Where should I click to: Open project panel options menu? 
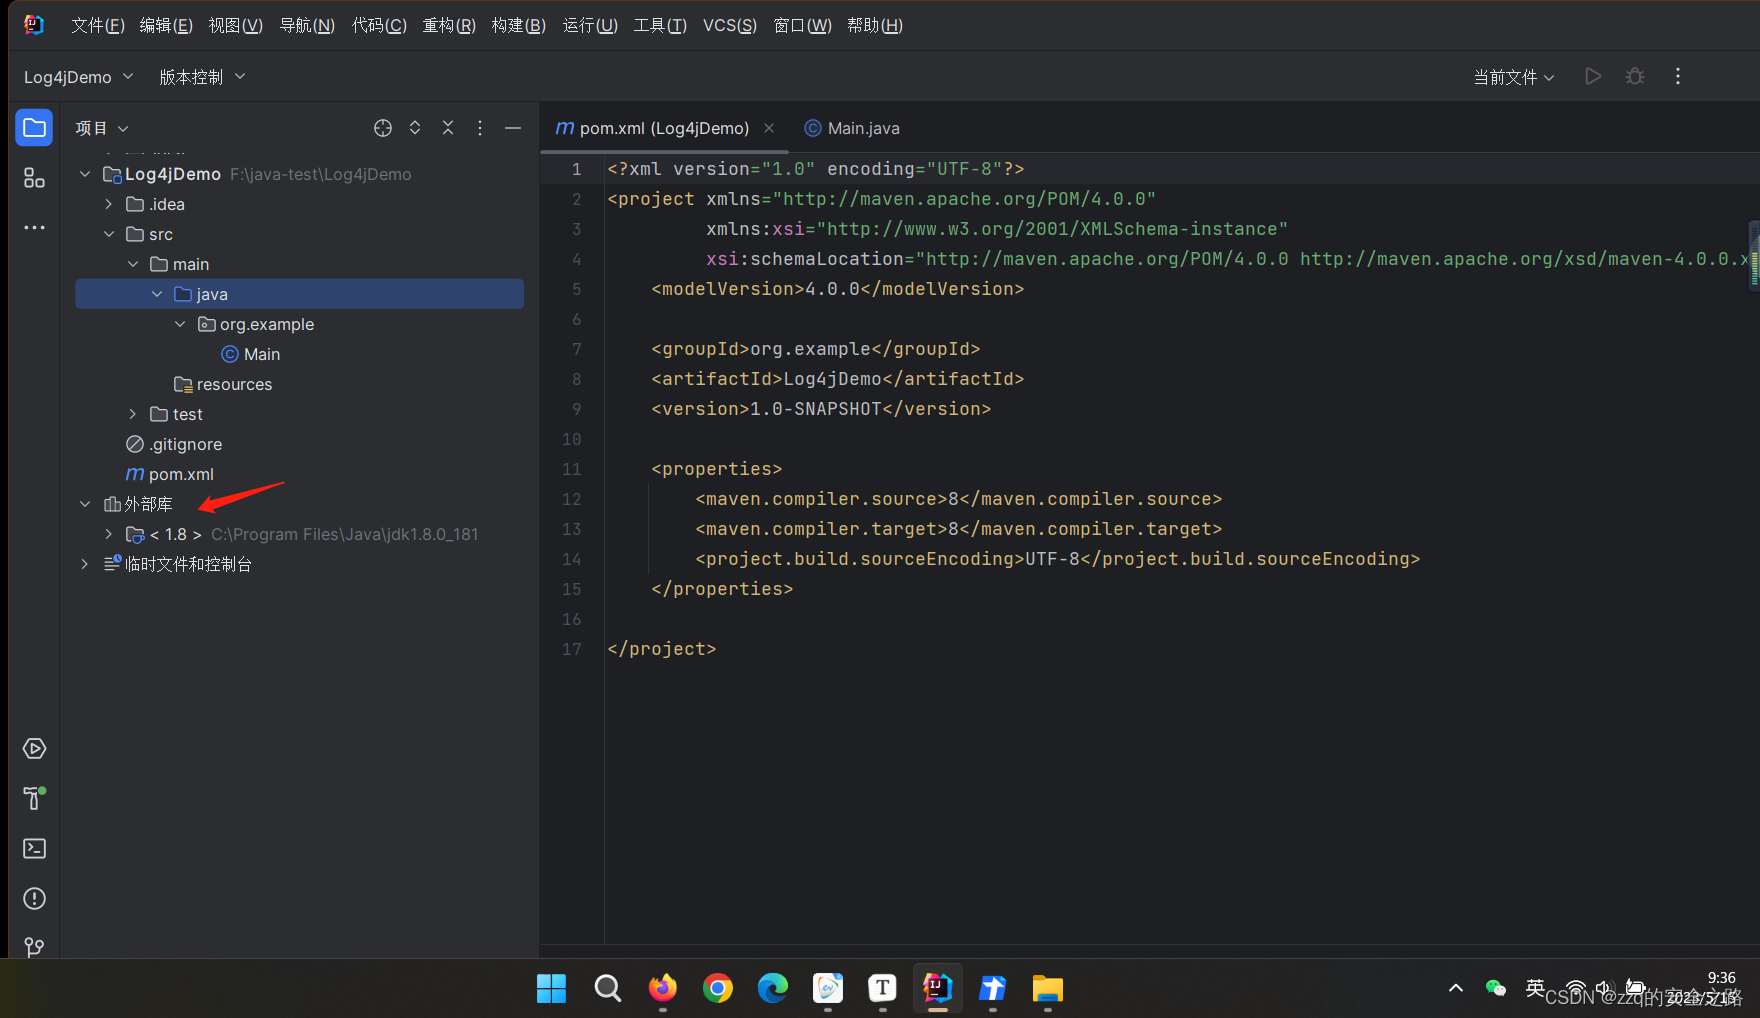coord(480,128)
